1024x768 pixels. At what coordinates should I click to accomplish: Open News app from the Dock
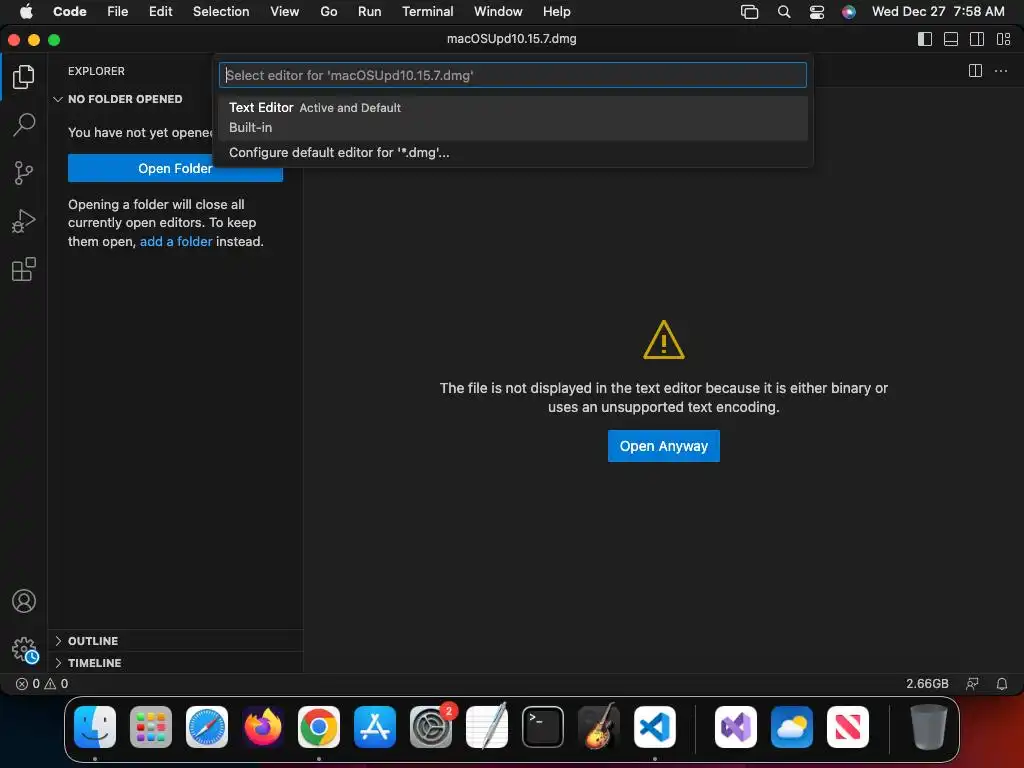click(848, 727)
